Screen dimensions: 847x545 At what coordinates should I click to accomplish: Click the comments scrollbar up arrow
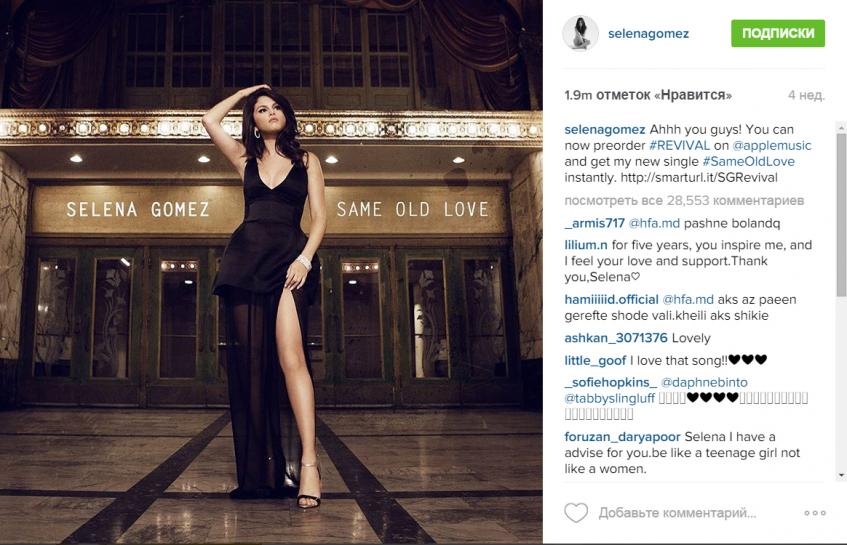pyautogui.click(x=841, y=128)
